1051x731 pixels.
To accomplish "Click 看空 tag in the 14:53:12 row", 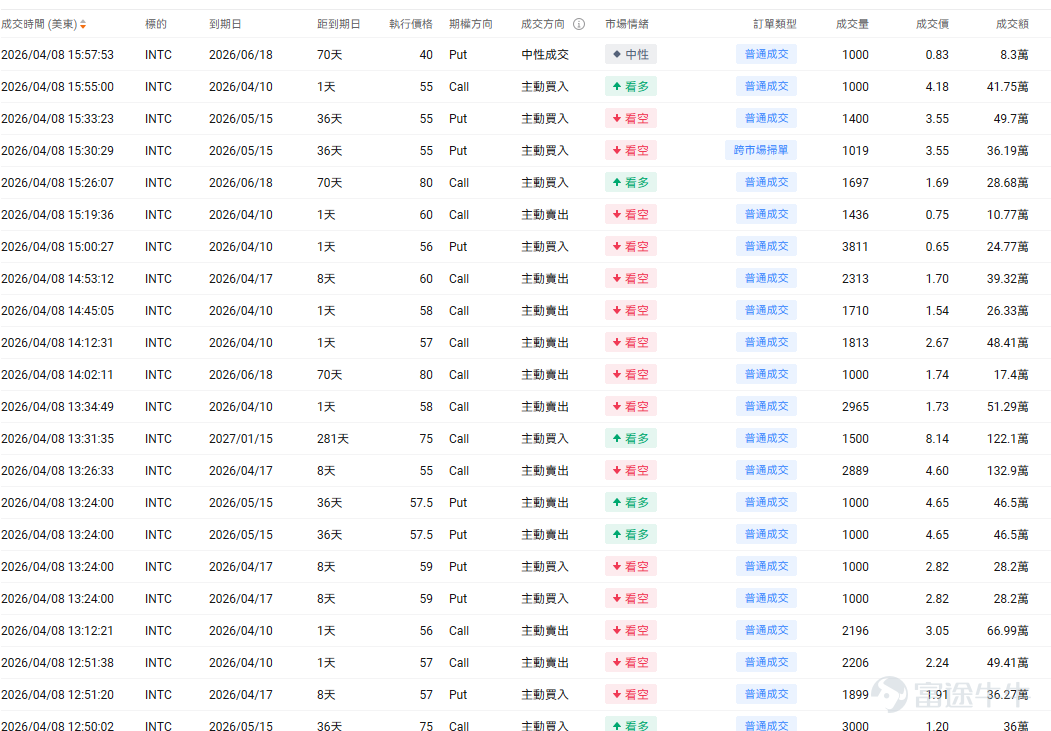I will click(x=631, y=279).
